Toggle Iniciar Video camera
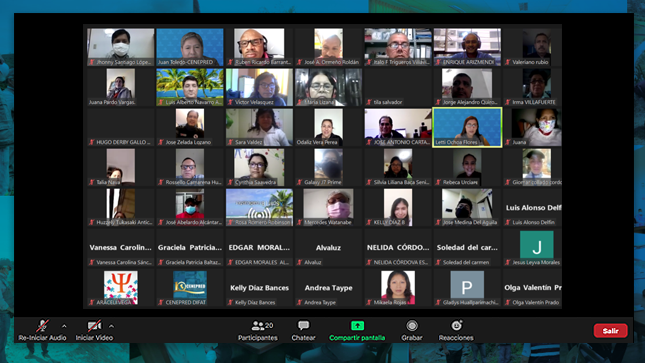The width and height of the screenshot is (645, 363). pyautogui.click(x=94, y=326)
